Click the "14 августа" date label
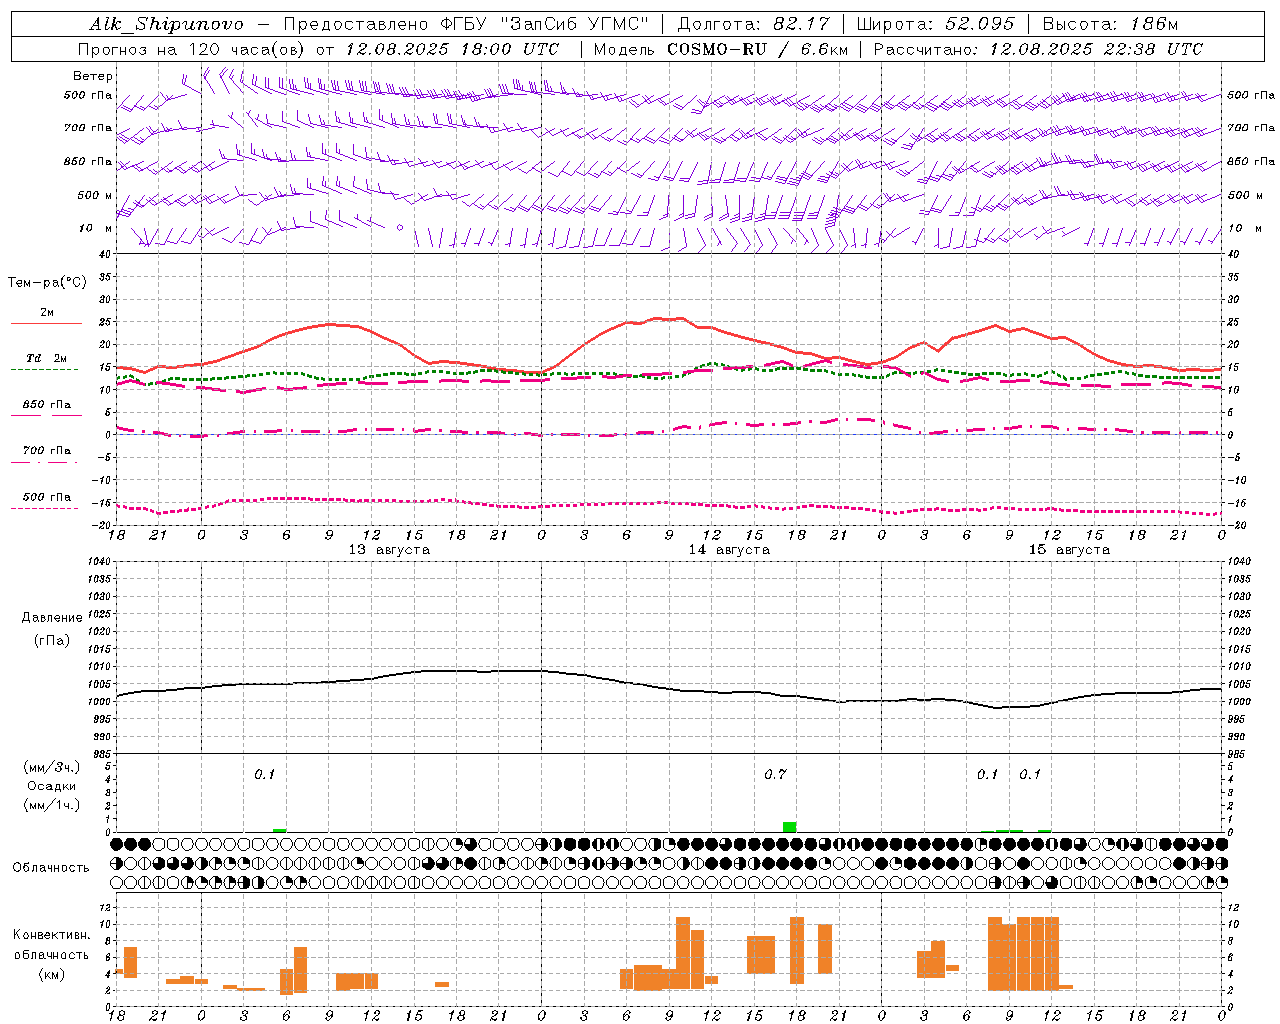 (x=729, y=550)
